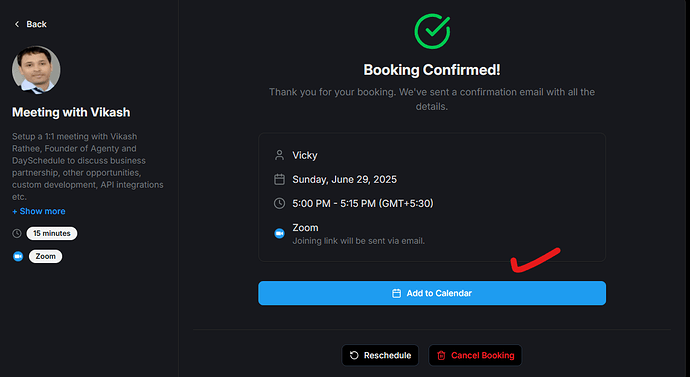
Task: Select the Zoom location pill in sidebar
Action: point(45,256)
